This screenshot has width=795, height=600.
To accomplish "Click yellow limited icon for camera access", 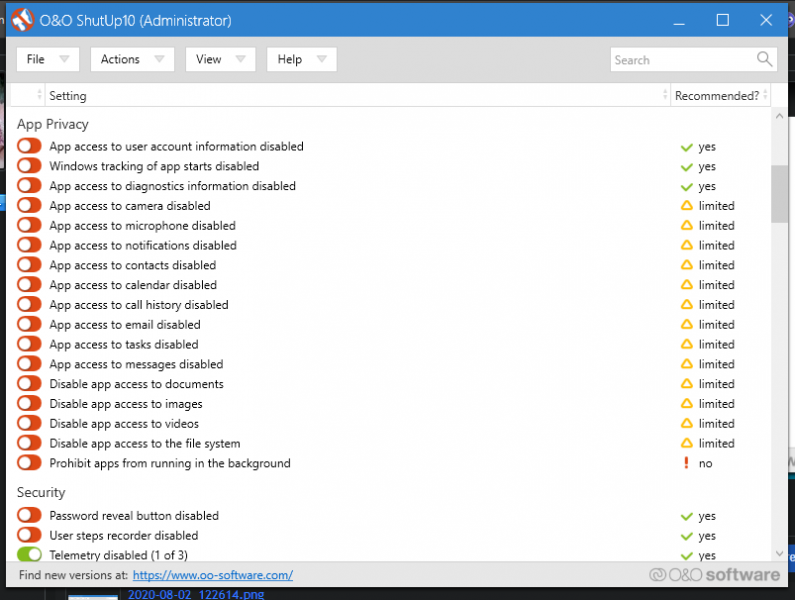I will (686, 206).
